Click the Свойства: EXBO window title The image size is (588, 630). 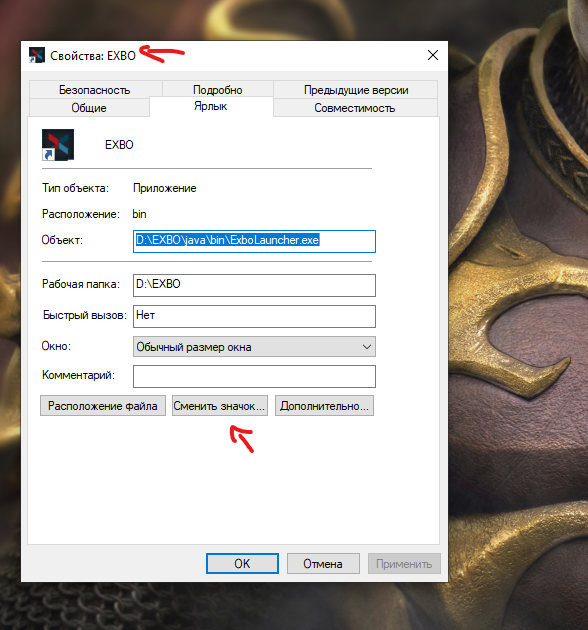pos(93,56)
